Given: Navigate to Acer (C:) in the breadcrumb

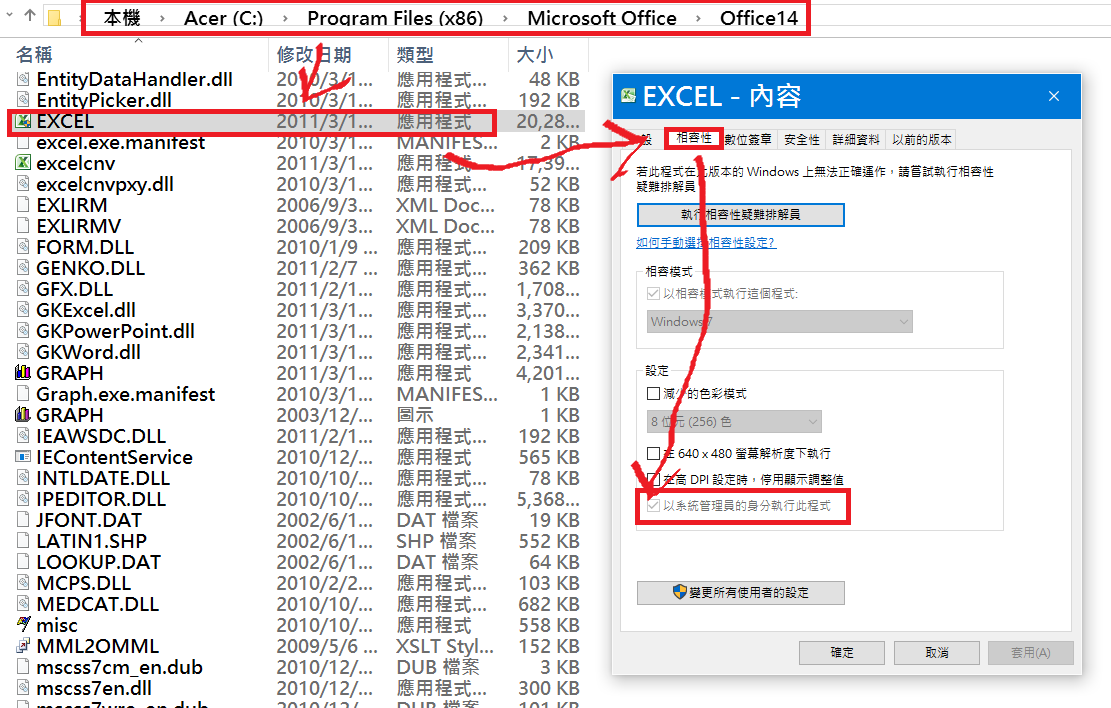Looking at the screenshot, I should point(223,18).
